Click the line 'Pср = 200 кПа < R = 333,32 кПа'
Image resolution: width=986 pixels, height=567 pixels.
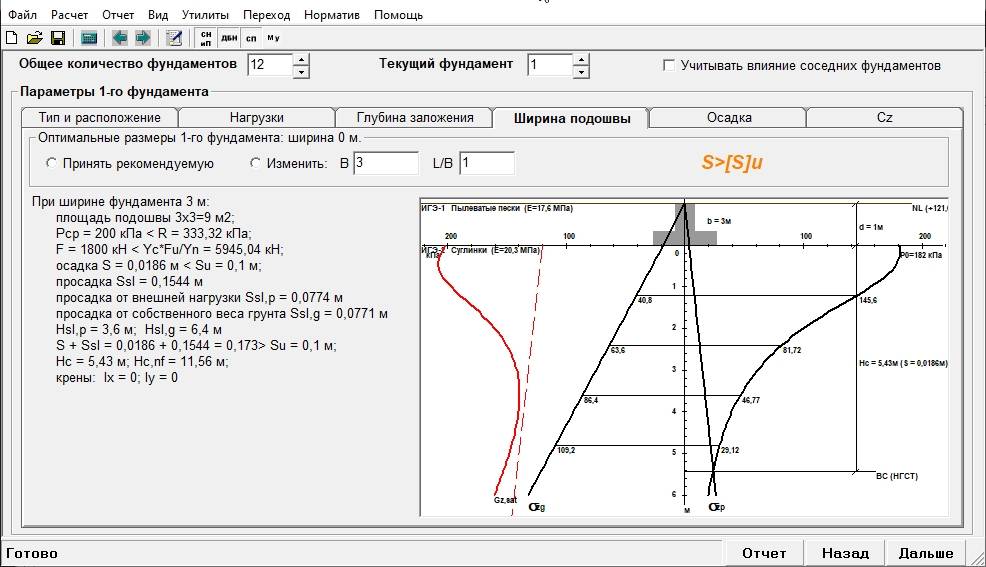153,233
